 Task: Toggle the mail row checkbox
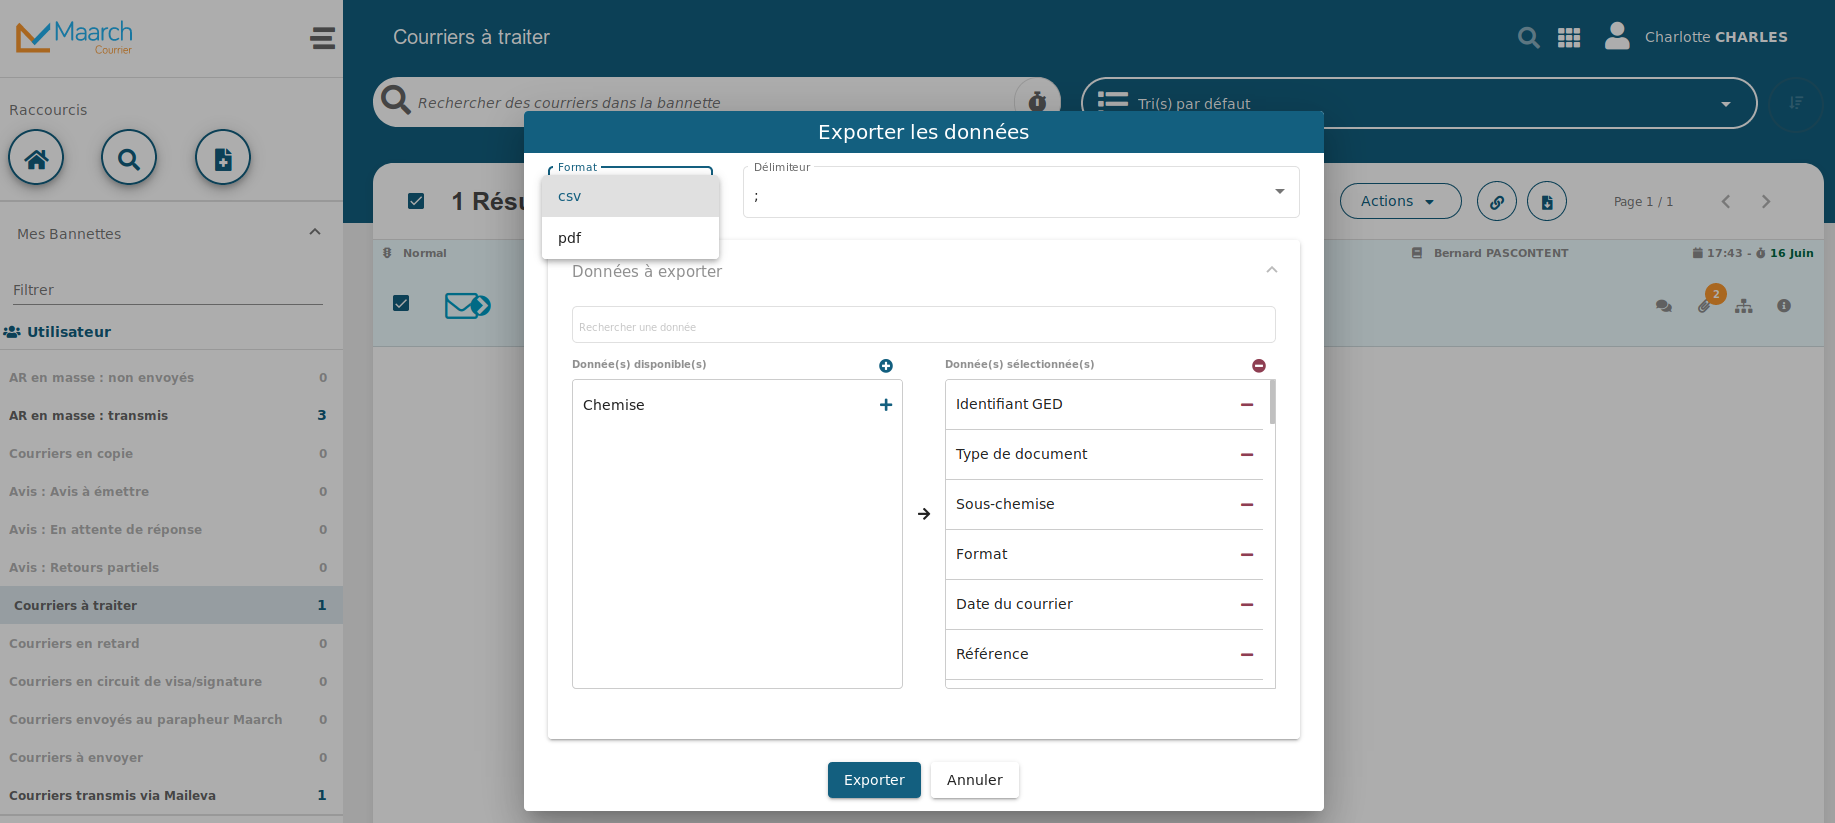pyautogui.click(x=401, y=303)
